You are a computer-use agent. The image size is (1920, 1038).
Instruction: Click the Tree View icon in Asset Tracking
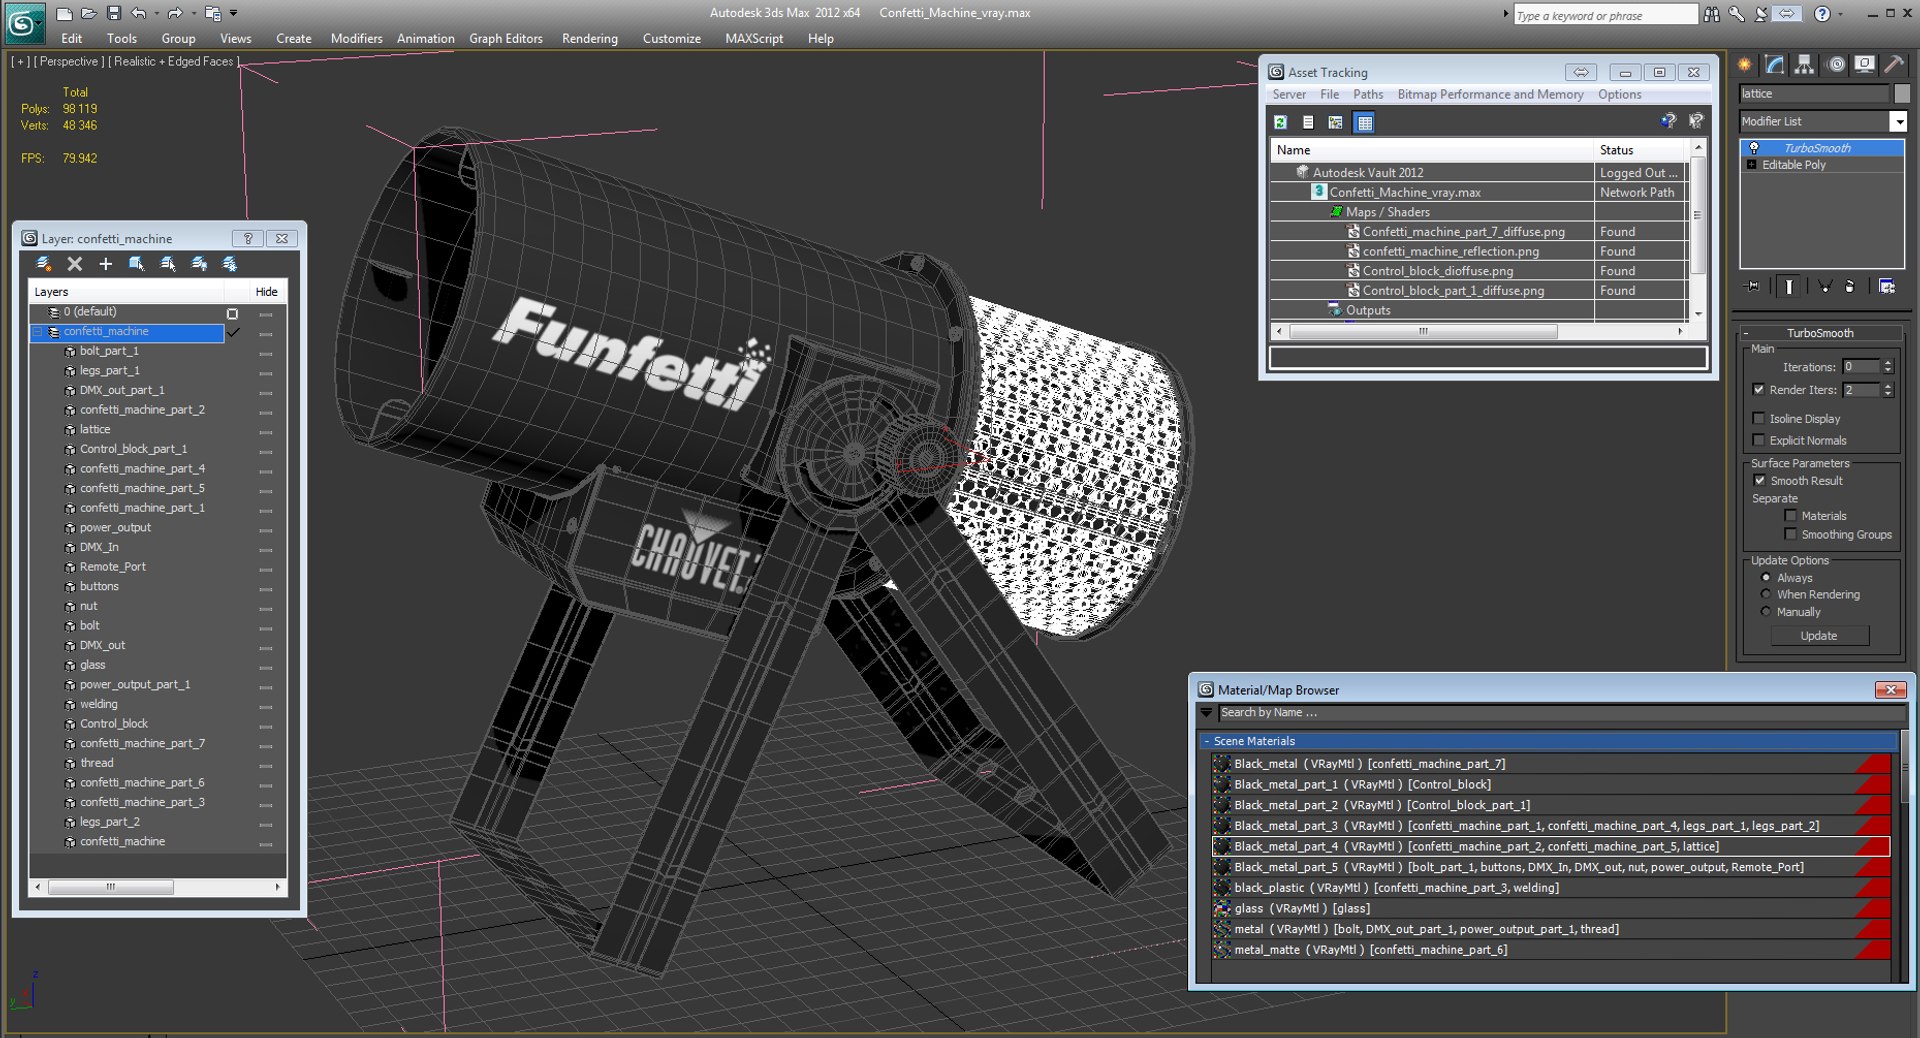[1336, 122]
